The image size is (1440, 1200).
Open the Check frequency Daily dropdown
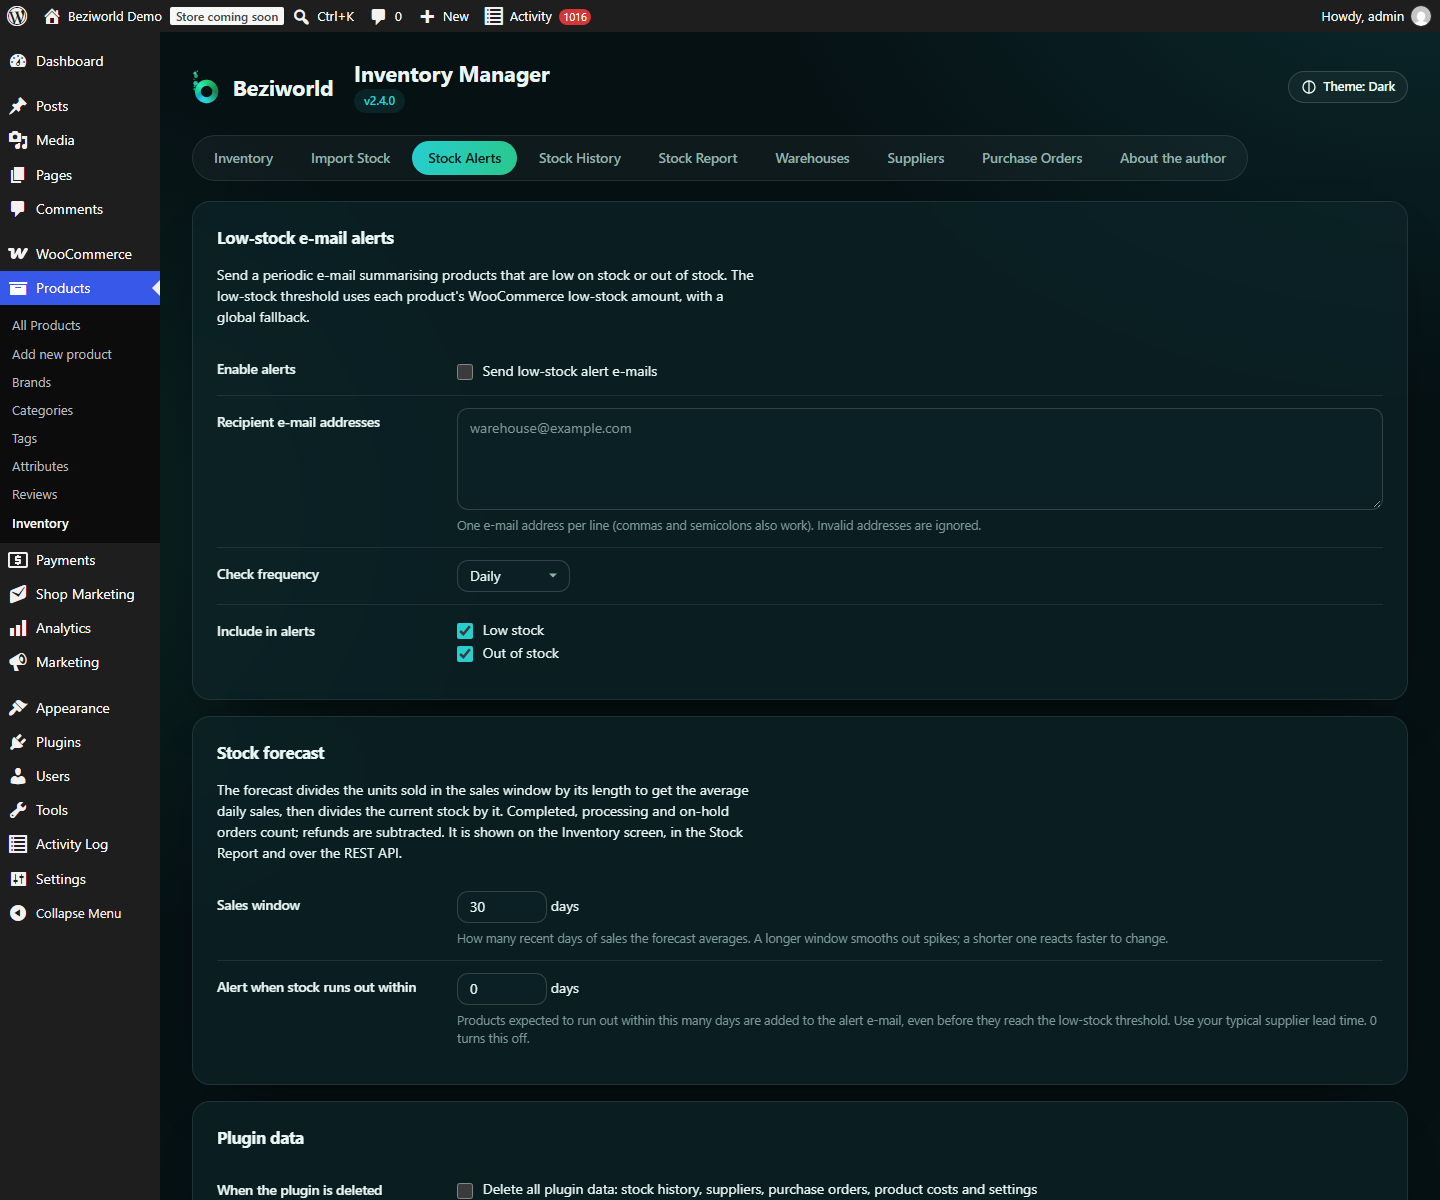[513, 576]
